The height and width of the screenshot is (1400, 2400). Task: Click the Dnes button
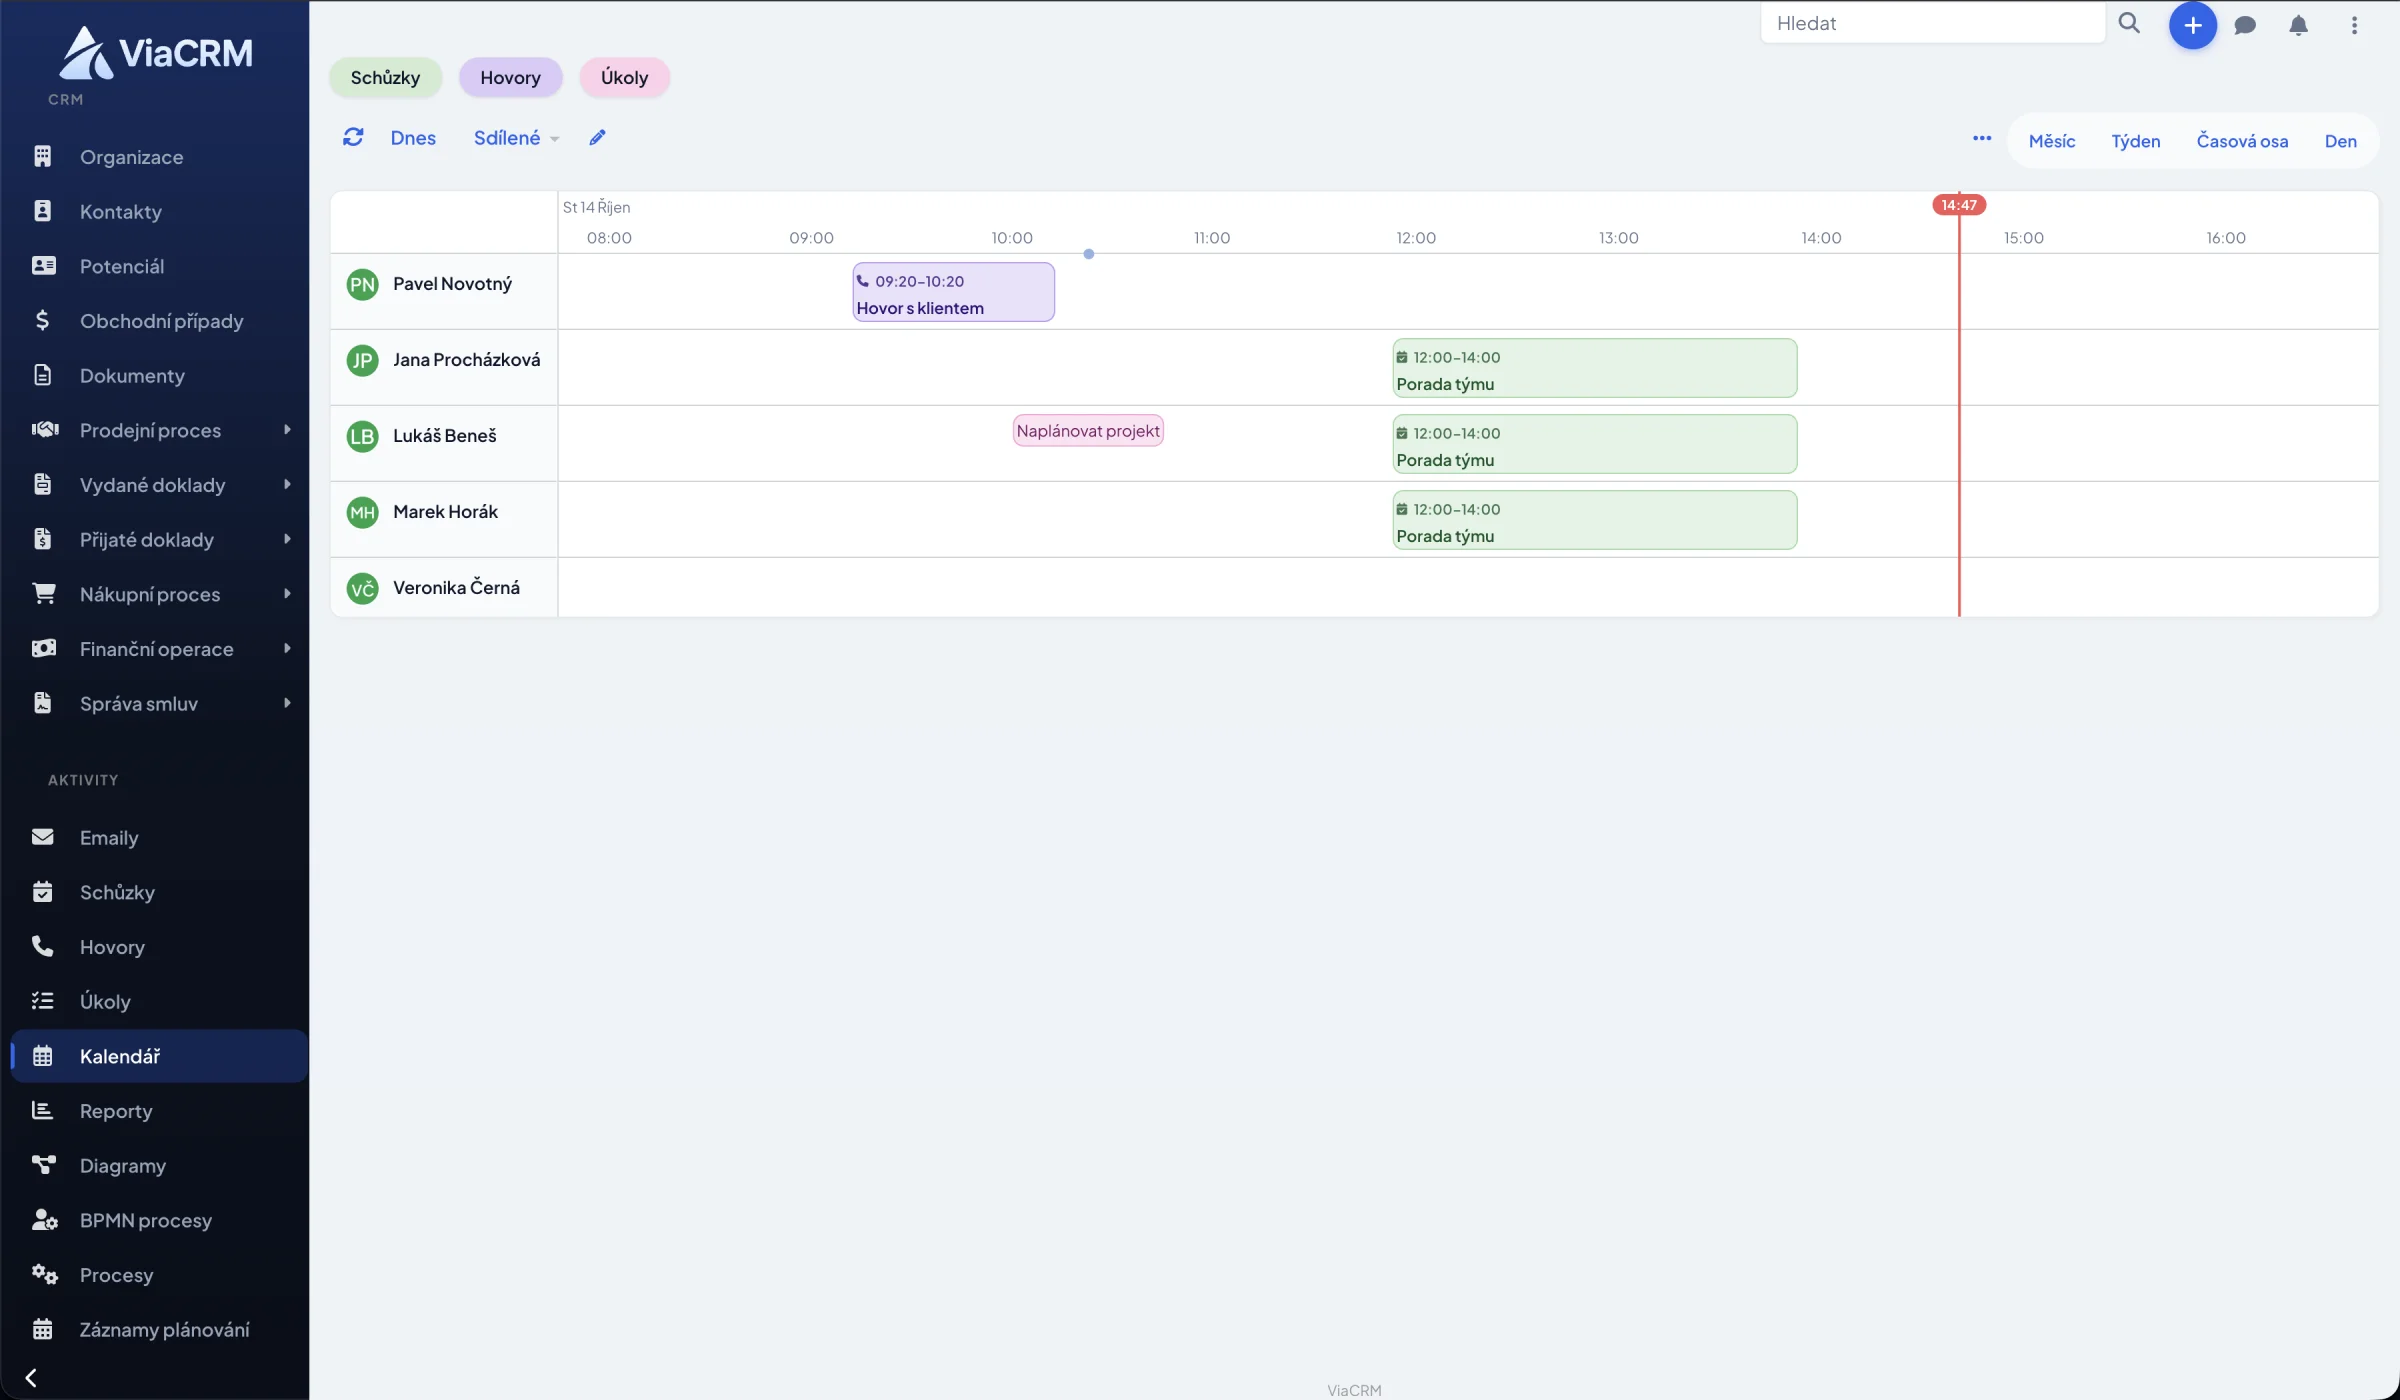tap(413, 138)
